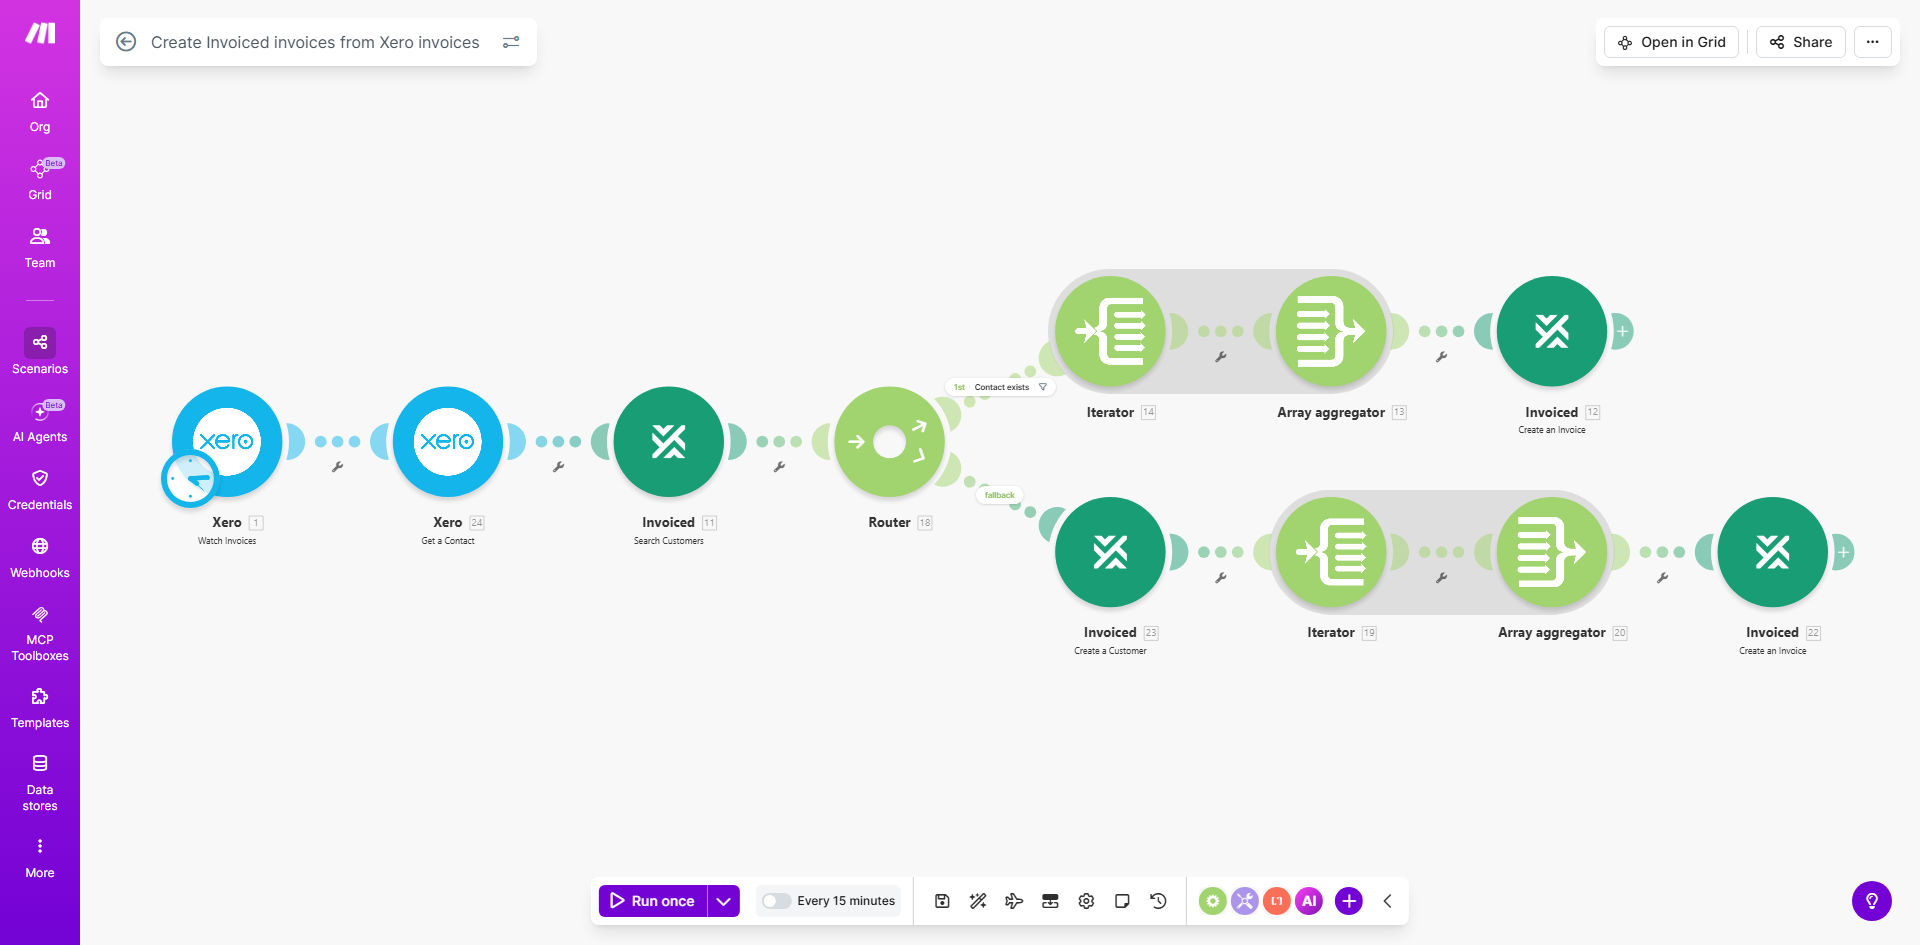The height and width of the screenshot is (945, 1920).
Task: Open the Array aggregator 20 module
Action: point(1552,552)
